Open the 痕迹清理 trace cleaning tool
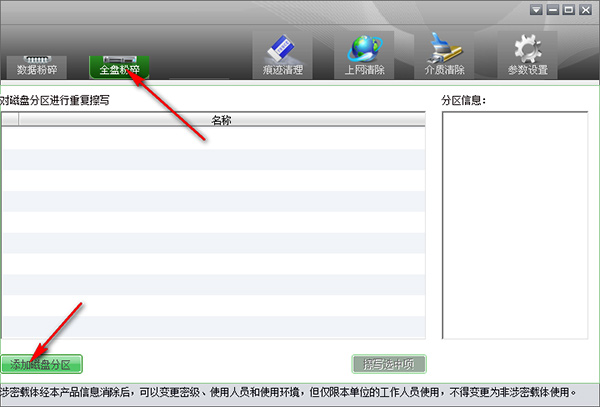 click(282, 54)
